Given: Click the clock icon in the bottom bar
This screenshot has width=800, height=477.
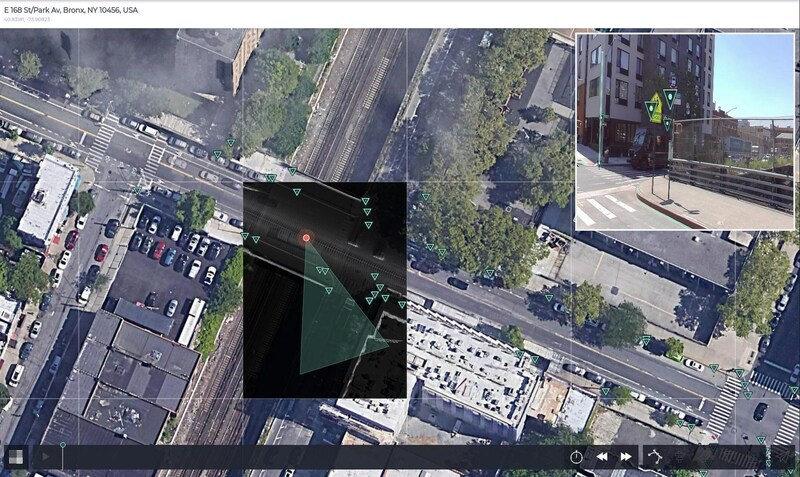Looking at the screenshot, I should pos(577,456).
